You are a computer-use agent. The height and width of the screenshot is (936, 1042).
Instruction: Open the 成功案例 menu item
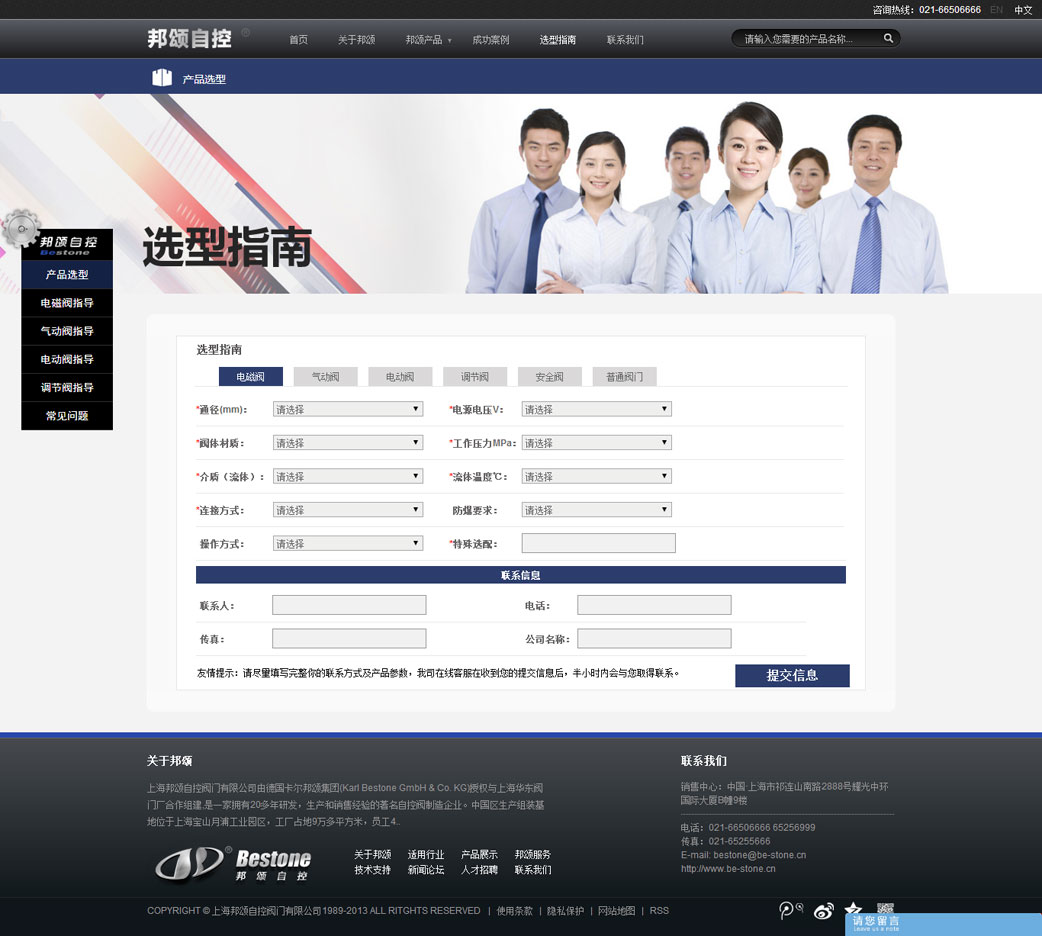tap(490, 40)
